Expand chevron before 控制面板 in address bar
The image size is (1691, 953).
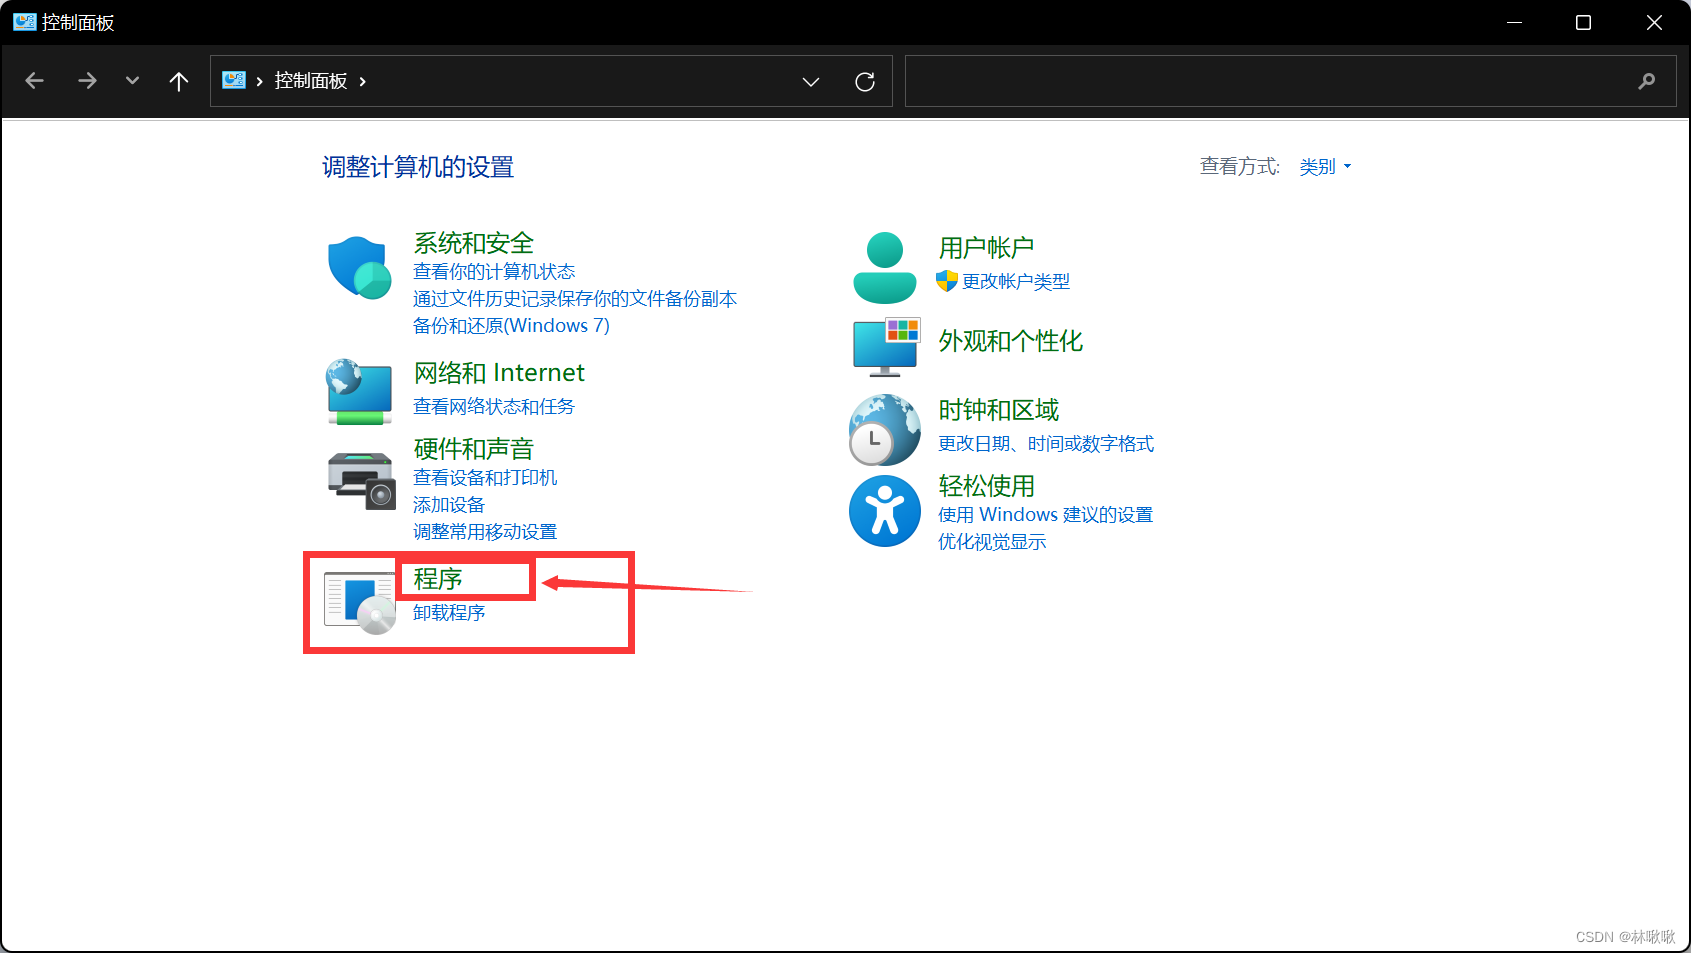tap(259, 81)
